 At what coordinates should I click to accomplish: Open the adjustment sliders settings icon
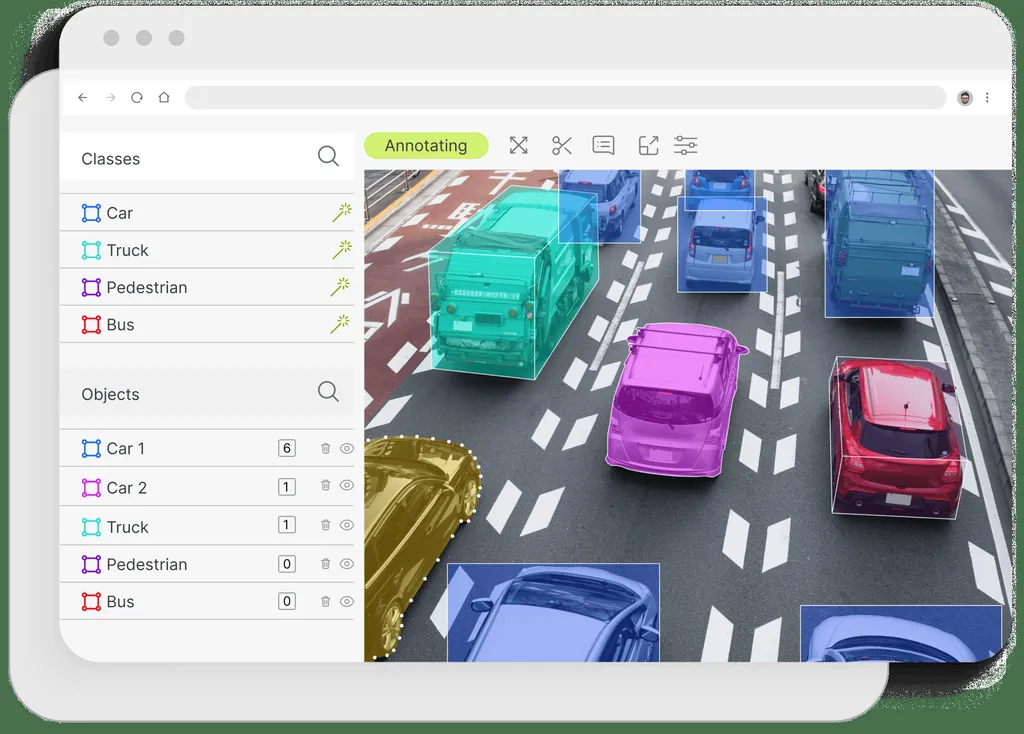[686, 145]
